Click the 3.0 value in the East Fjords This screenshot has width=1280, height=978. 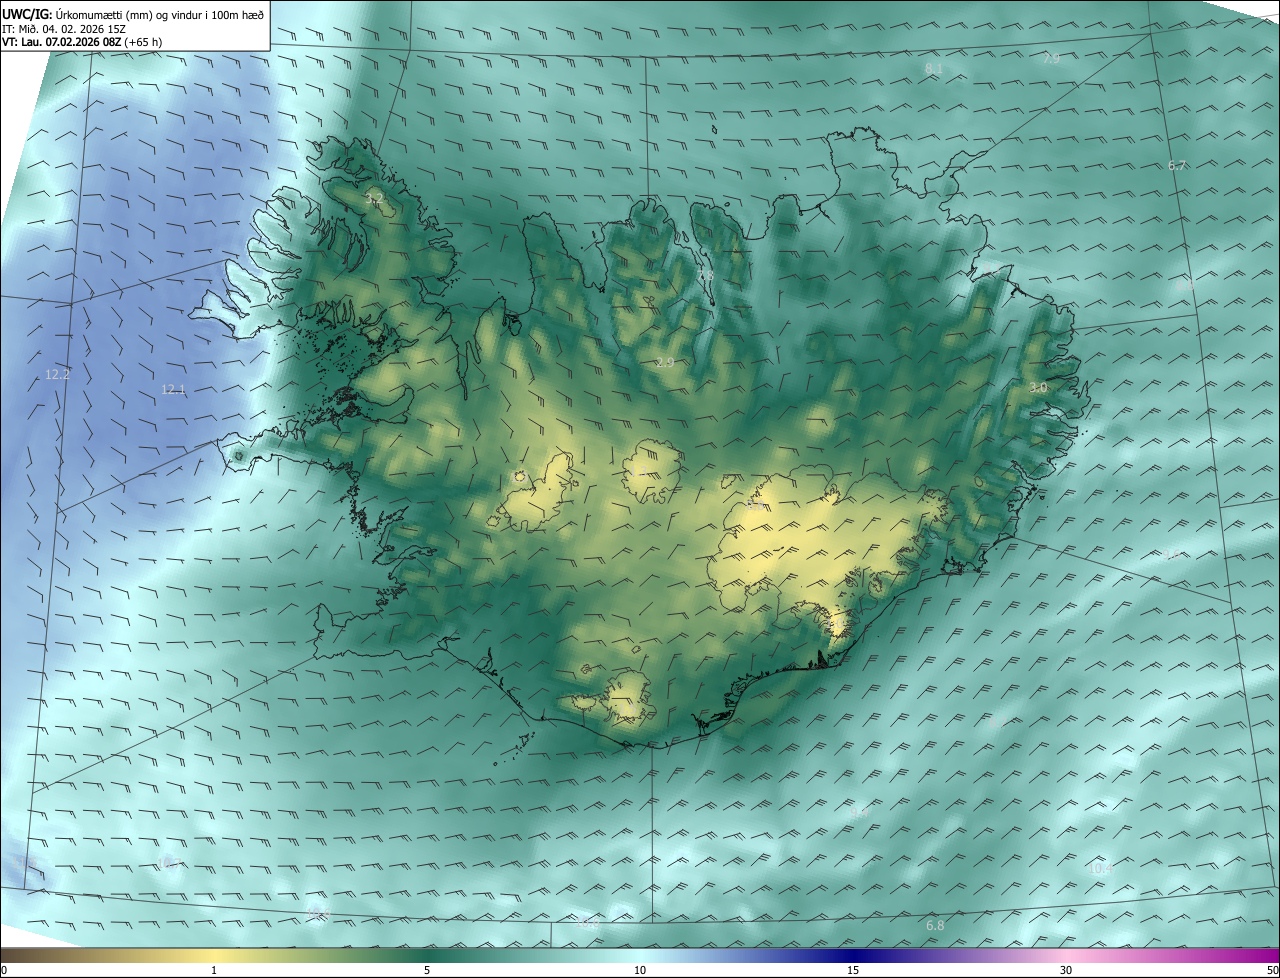[1038, 387]
